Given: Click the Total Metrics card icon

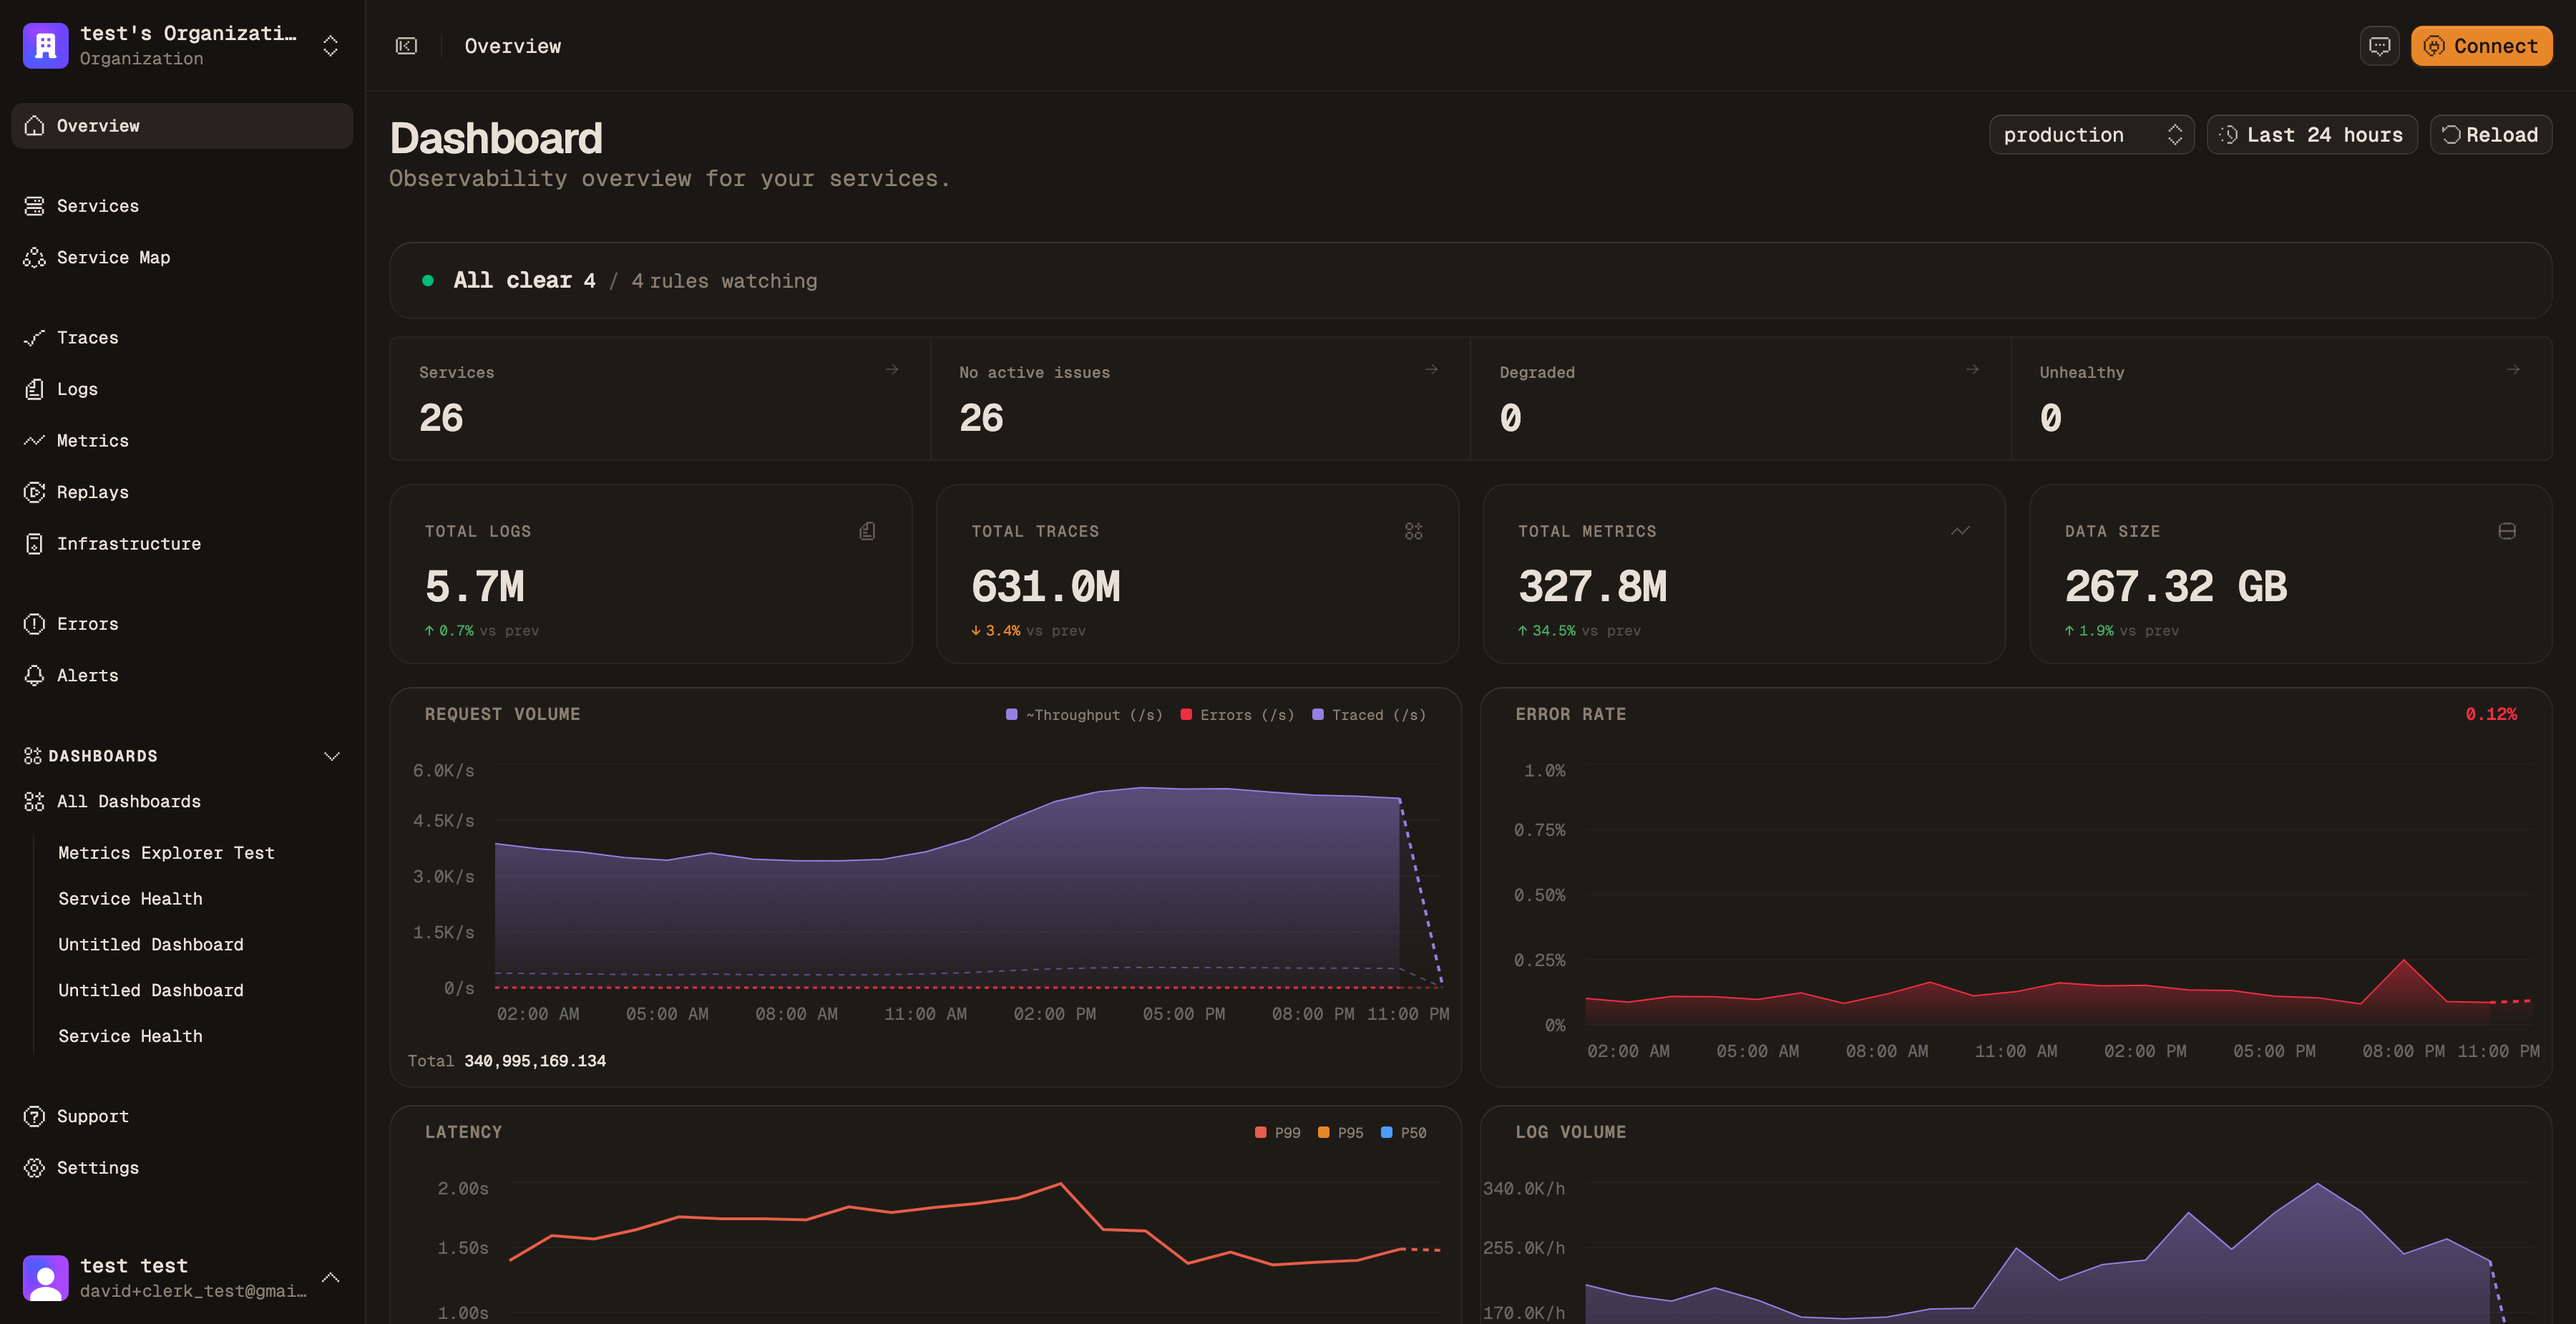Looking at the screenshot, I should 1960,531.
